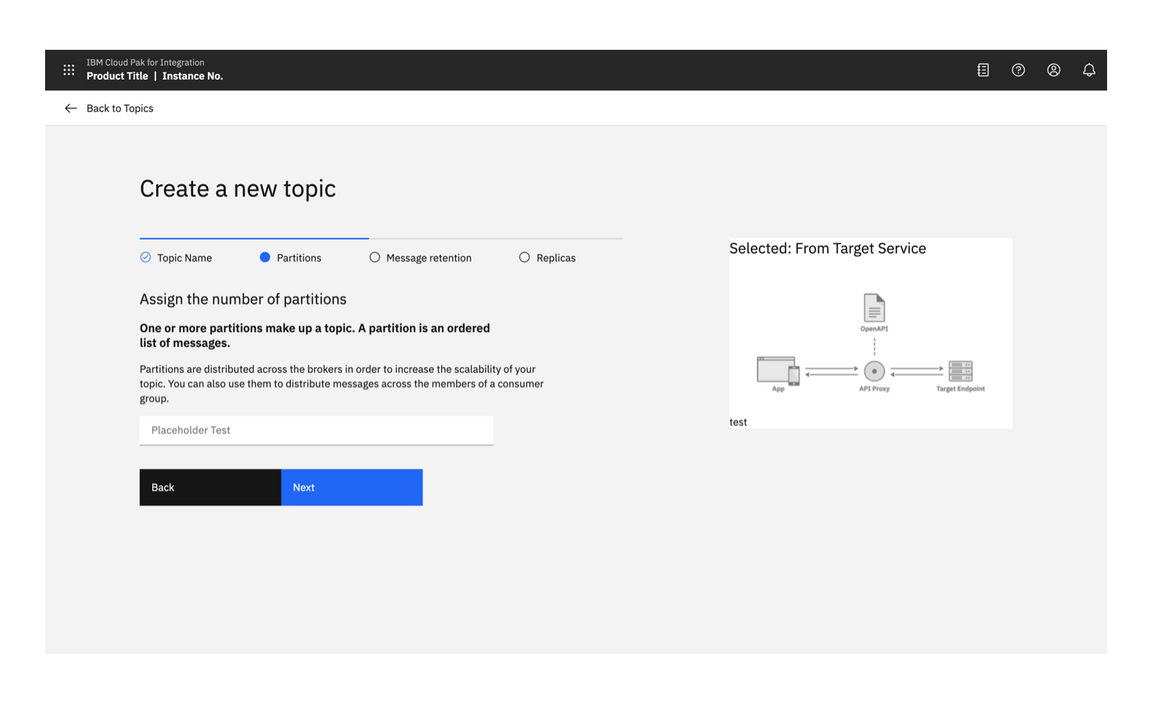The height and width of the screenshot is (704, 1152).
Task: Select the Replicas radio button
Action: [x=524, y=257]
